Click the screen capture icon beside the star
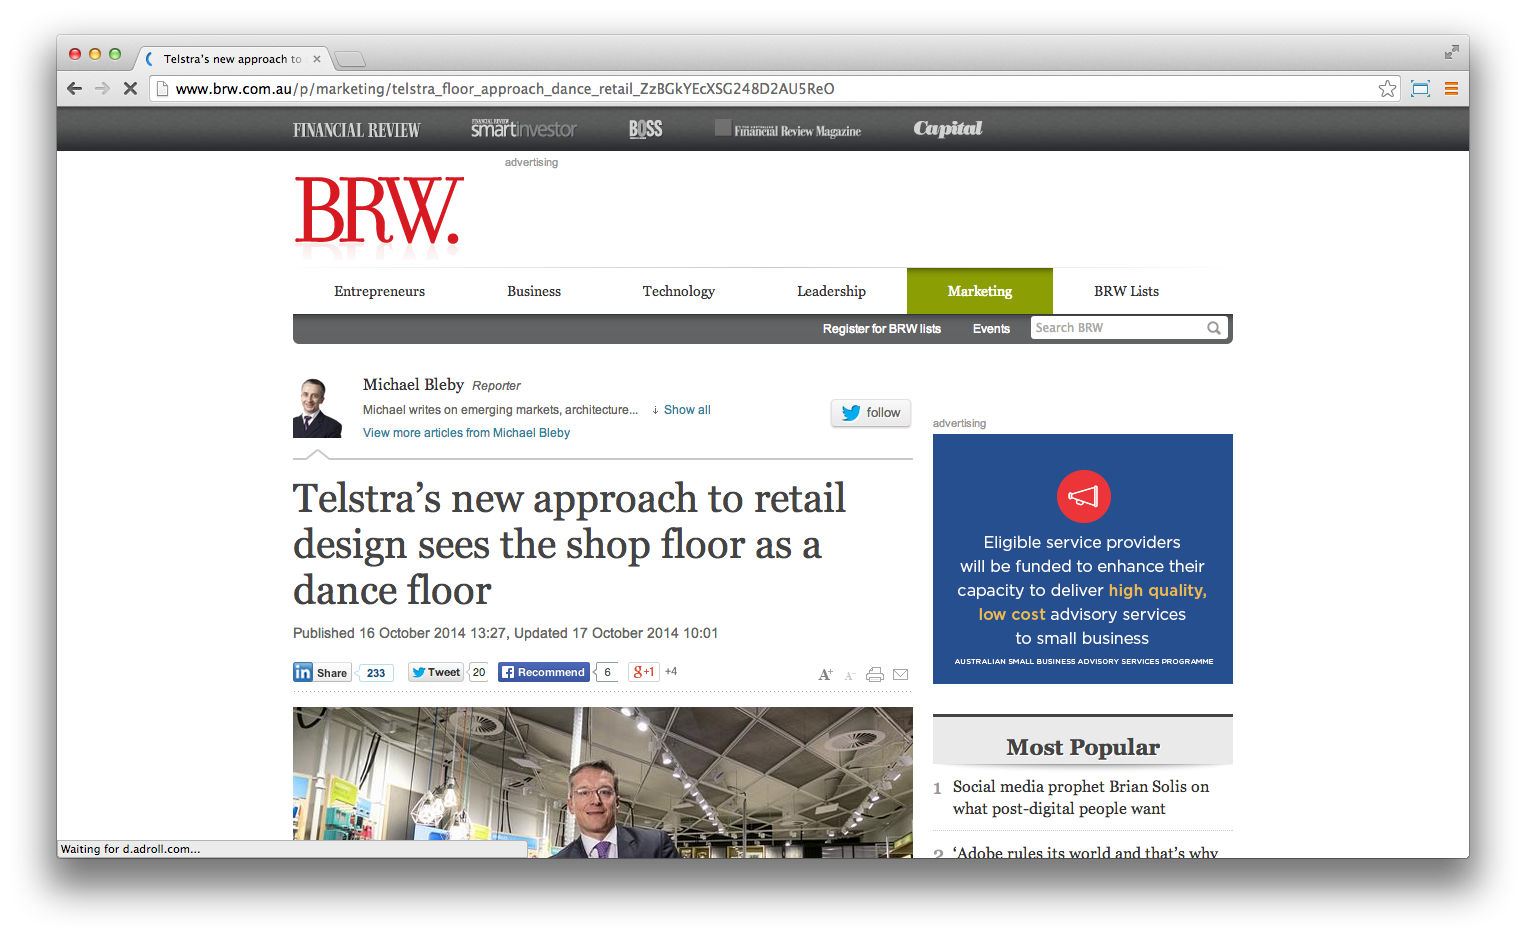 pos(1420,88)
